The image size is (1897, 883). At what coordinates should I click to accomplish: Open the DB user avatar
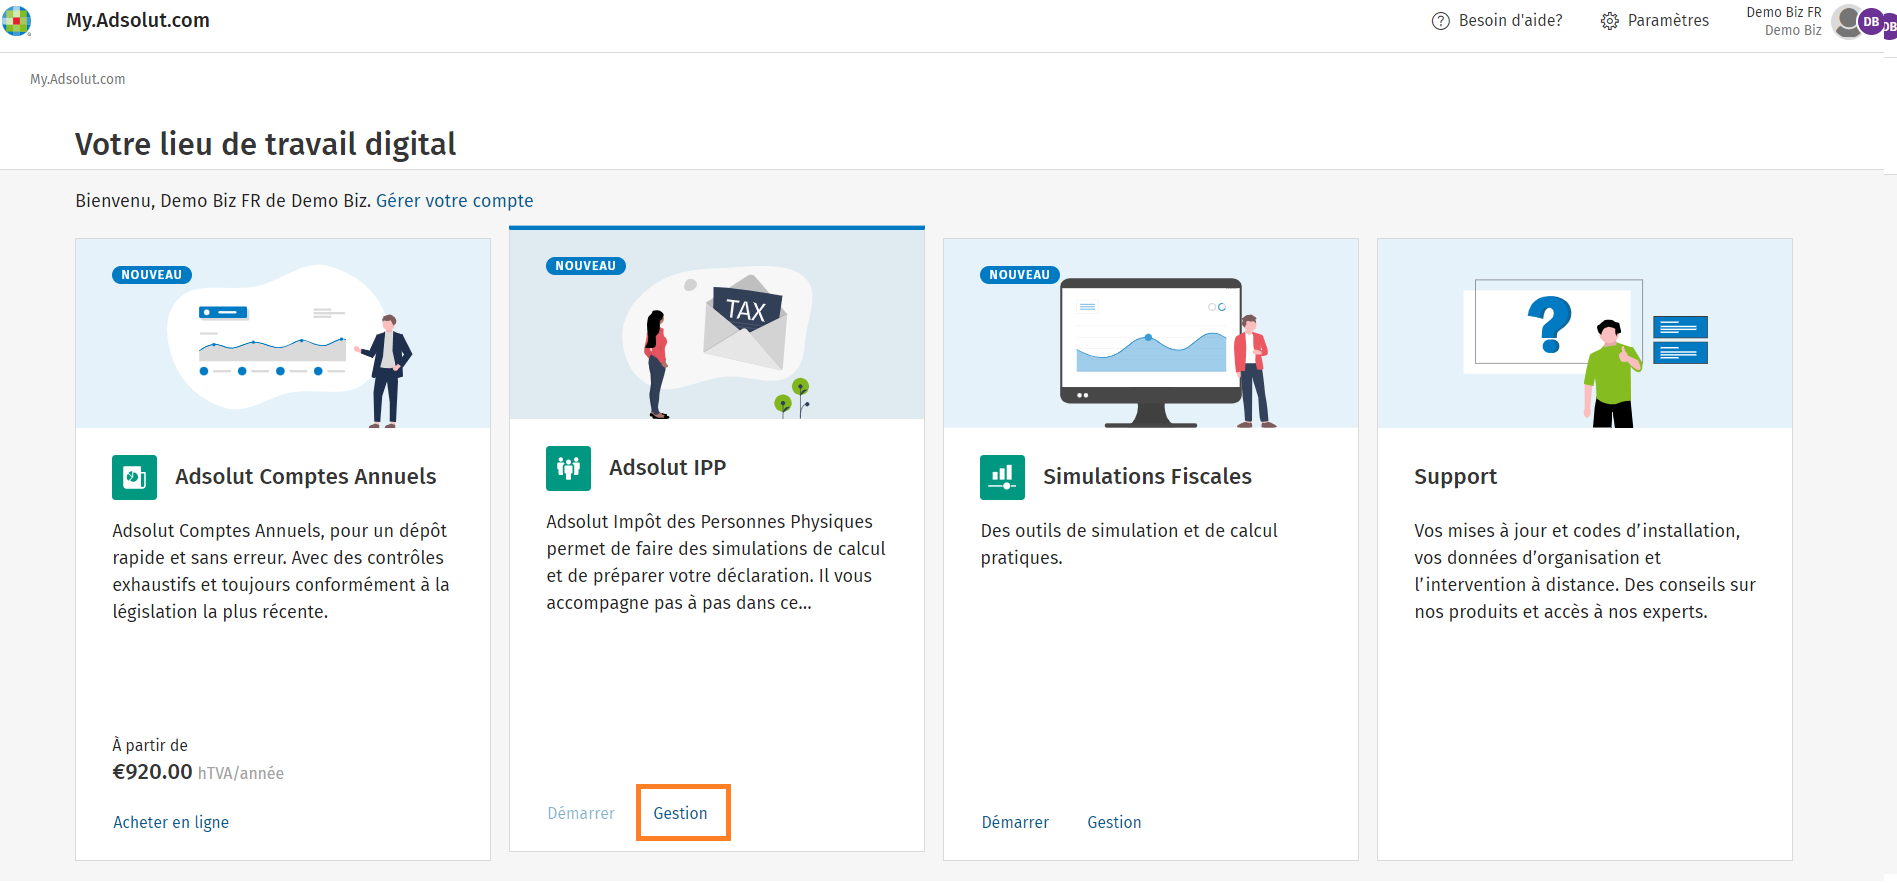pyautogui.click(x=1870, y=22)
